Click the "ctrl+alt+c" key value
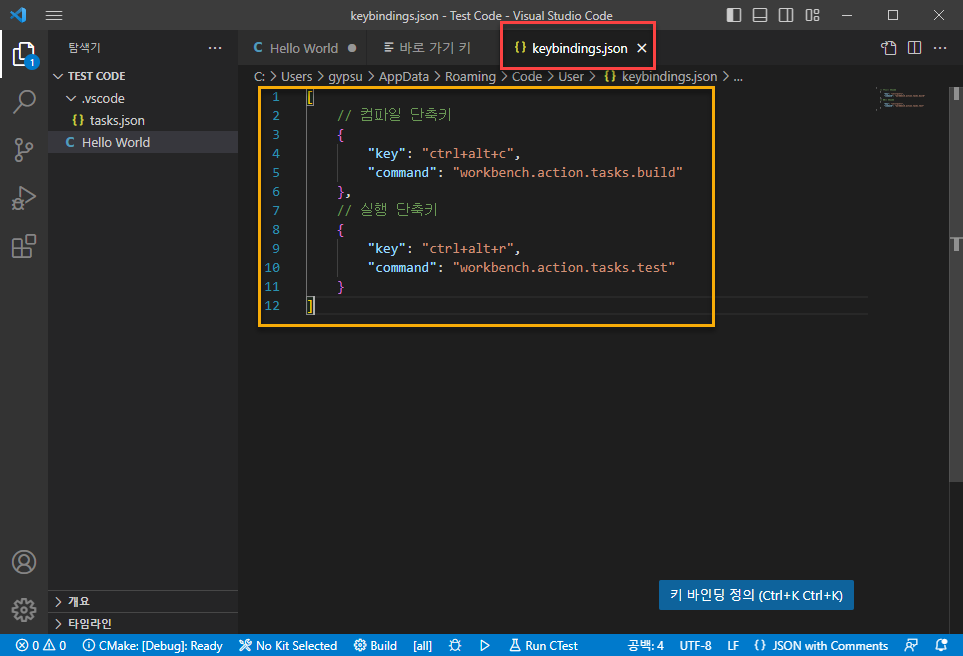The height and width of the screenshot is (656, 963). point(467,154)
